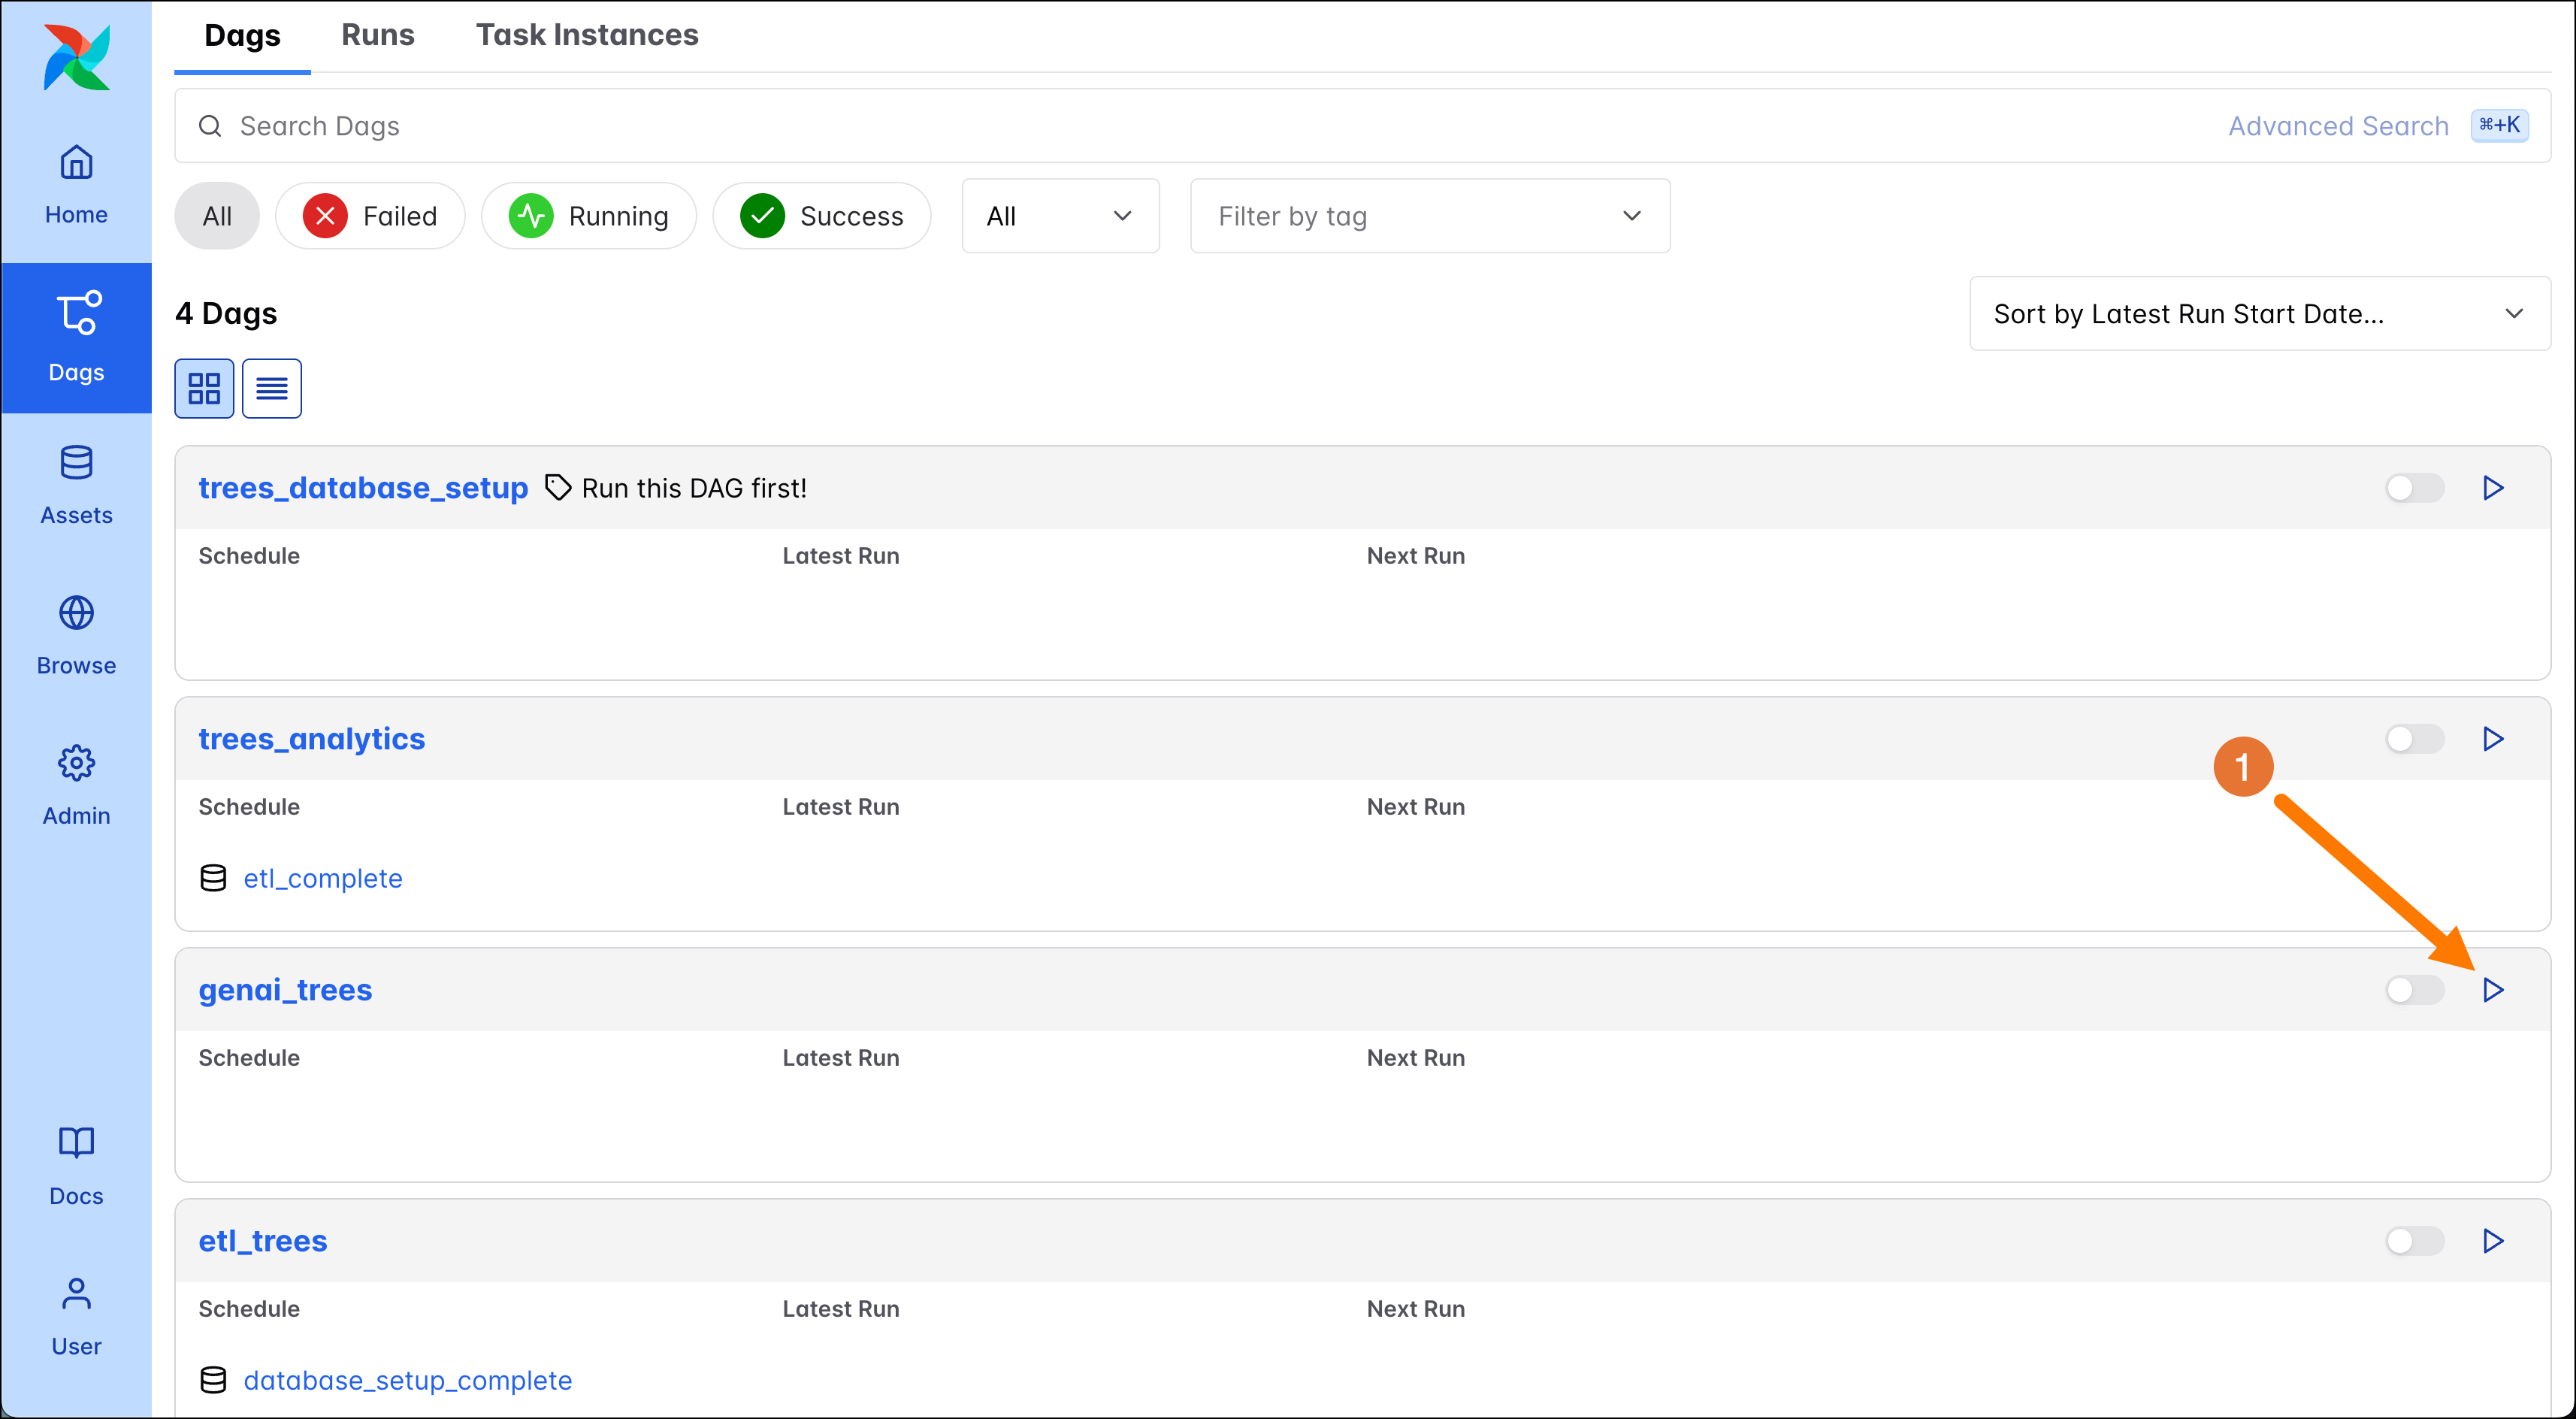Viewport: 2576px width, 1419px height.
Task: Open the Docs page from sidebar
Action: click(76, 1164)
